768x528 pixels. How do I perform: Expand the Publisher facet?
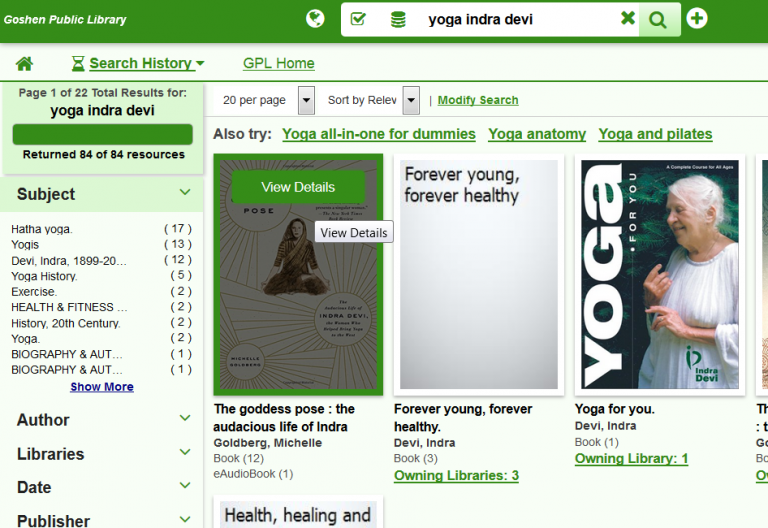tap(185, 519)
